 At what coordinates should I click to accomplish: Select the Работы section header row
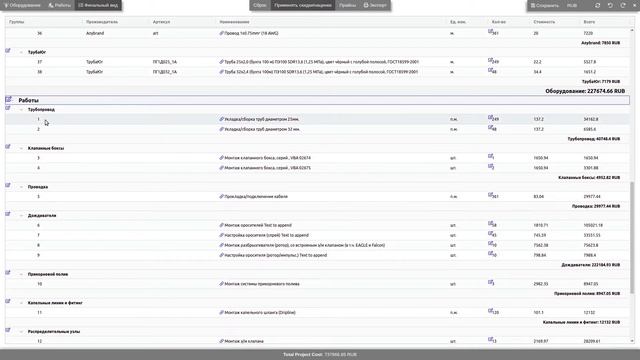click(317, 100)
